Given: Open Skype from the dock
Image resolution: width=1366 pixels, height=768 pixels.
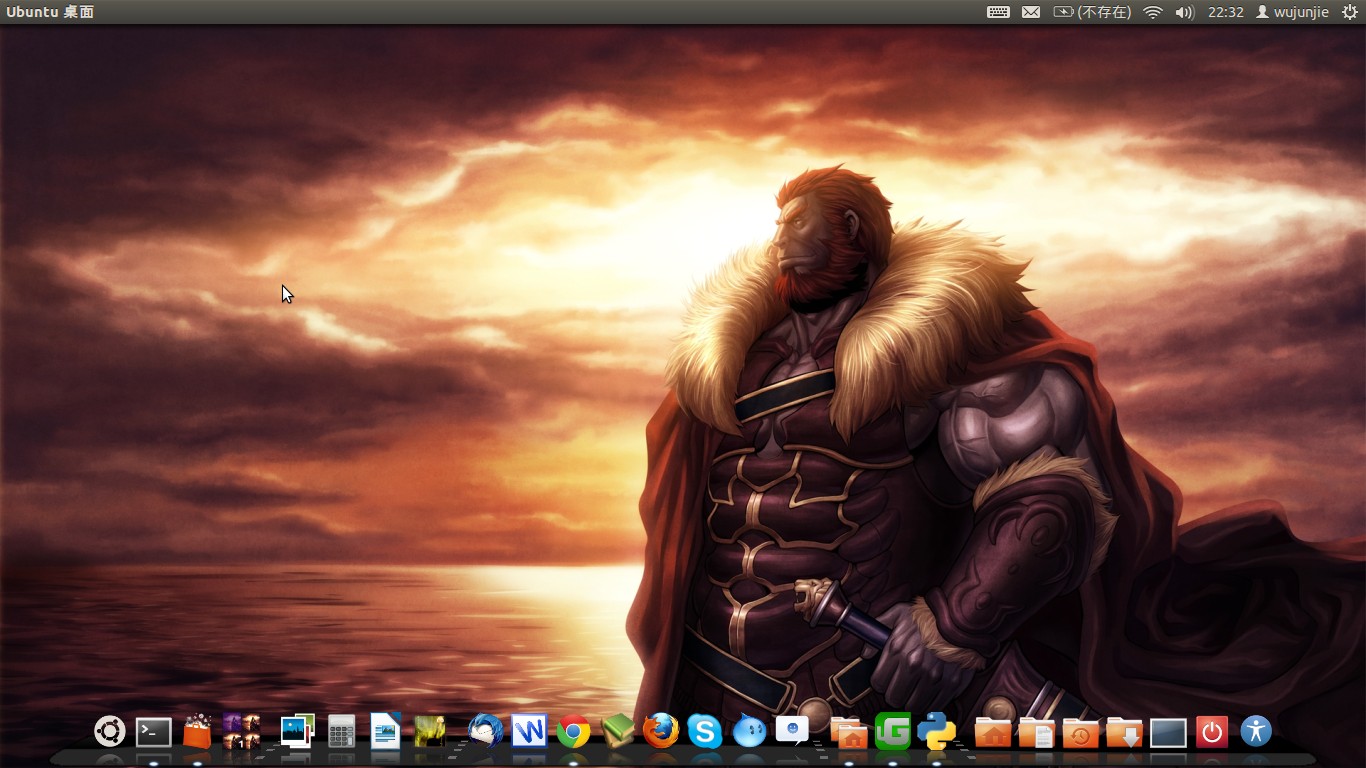Looking at the screenshot, I should [x=705, y=732].
